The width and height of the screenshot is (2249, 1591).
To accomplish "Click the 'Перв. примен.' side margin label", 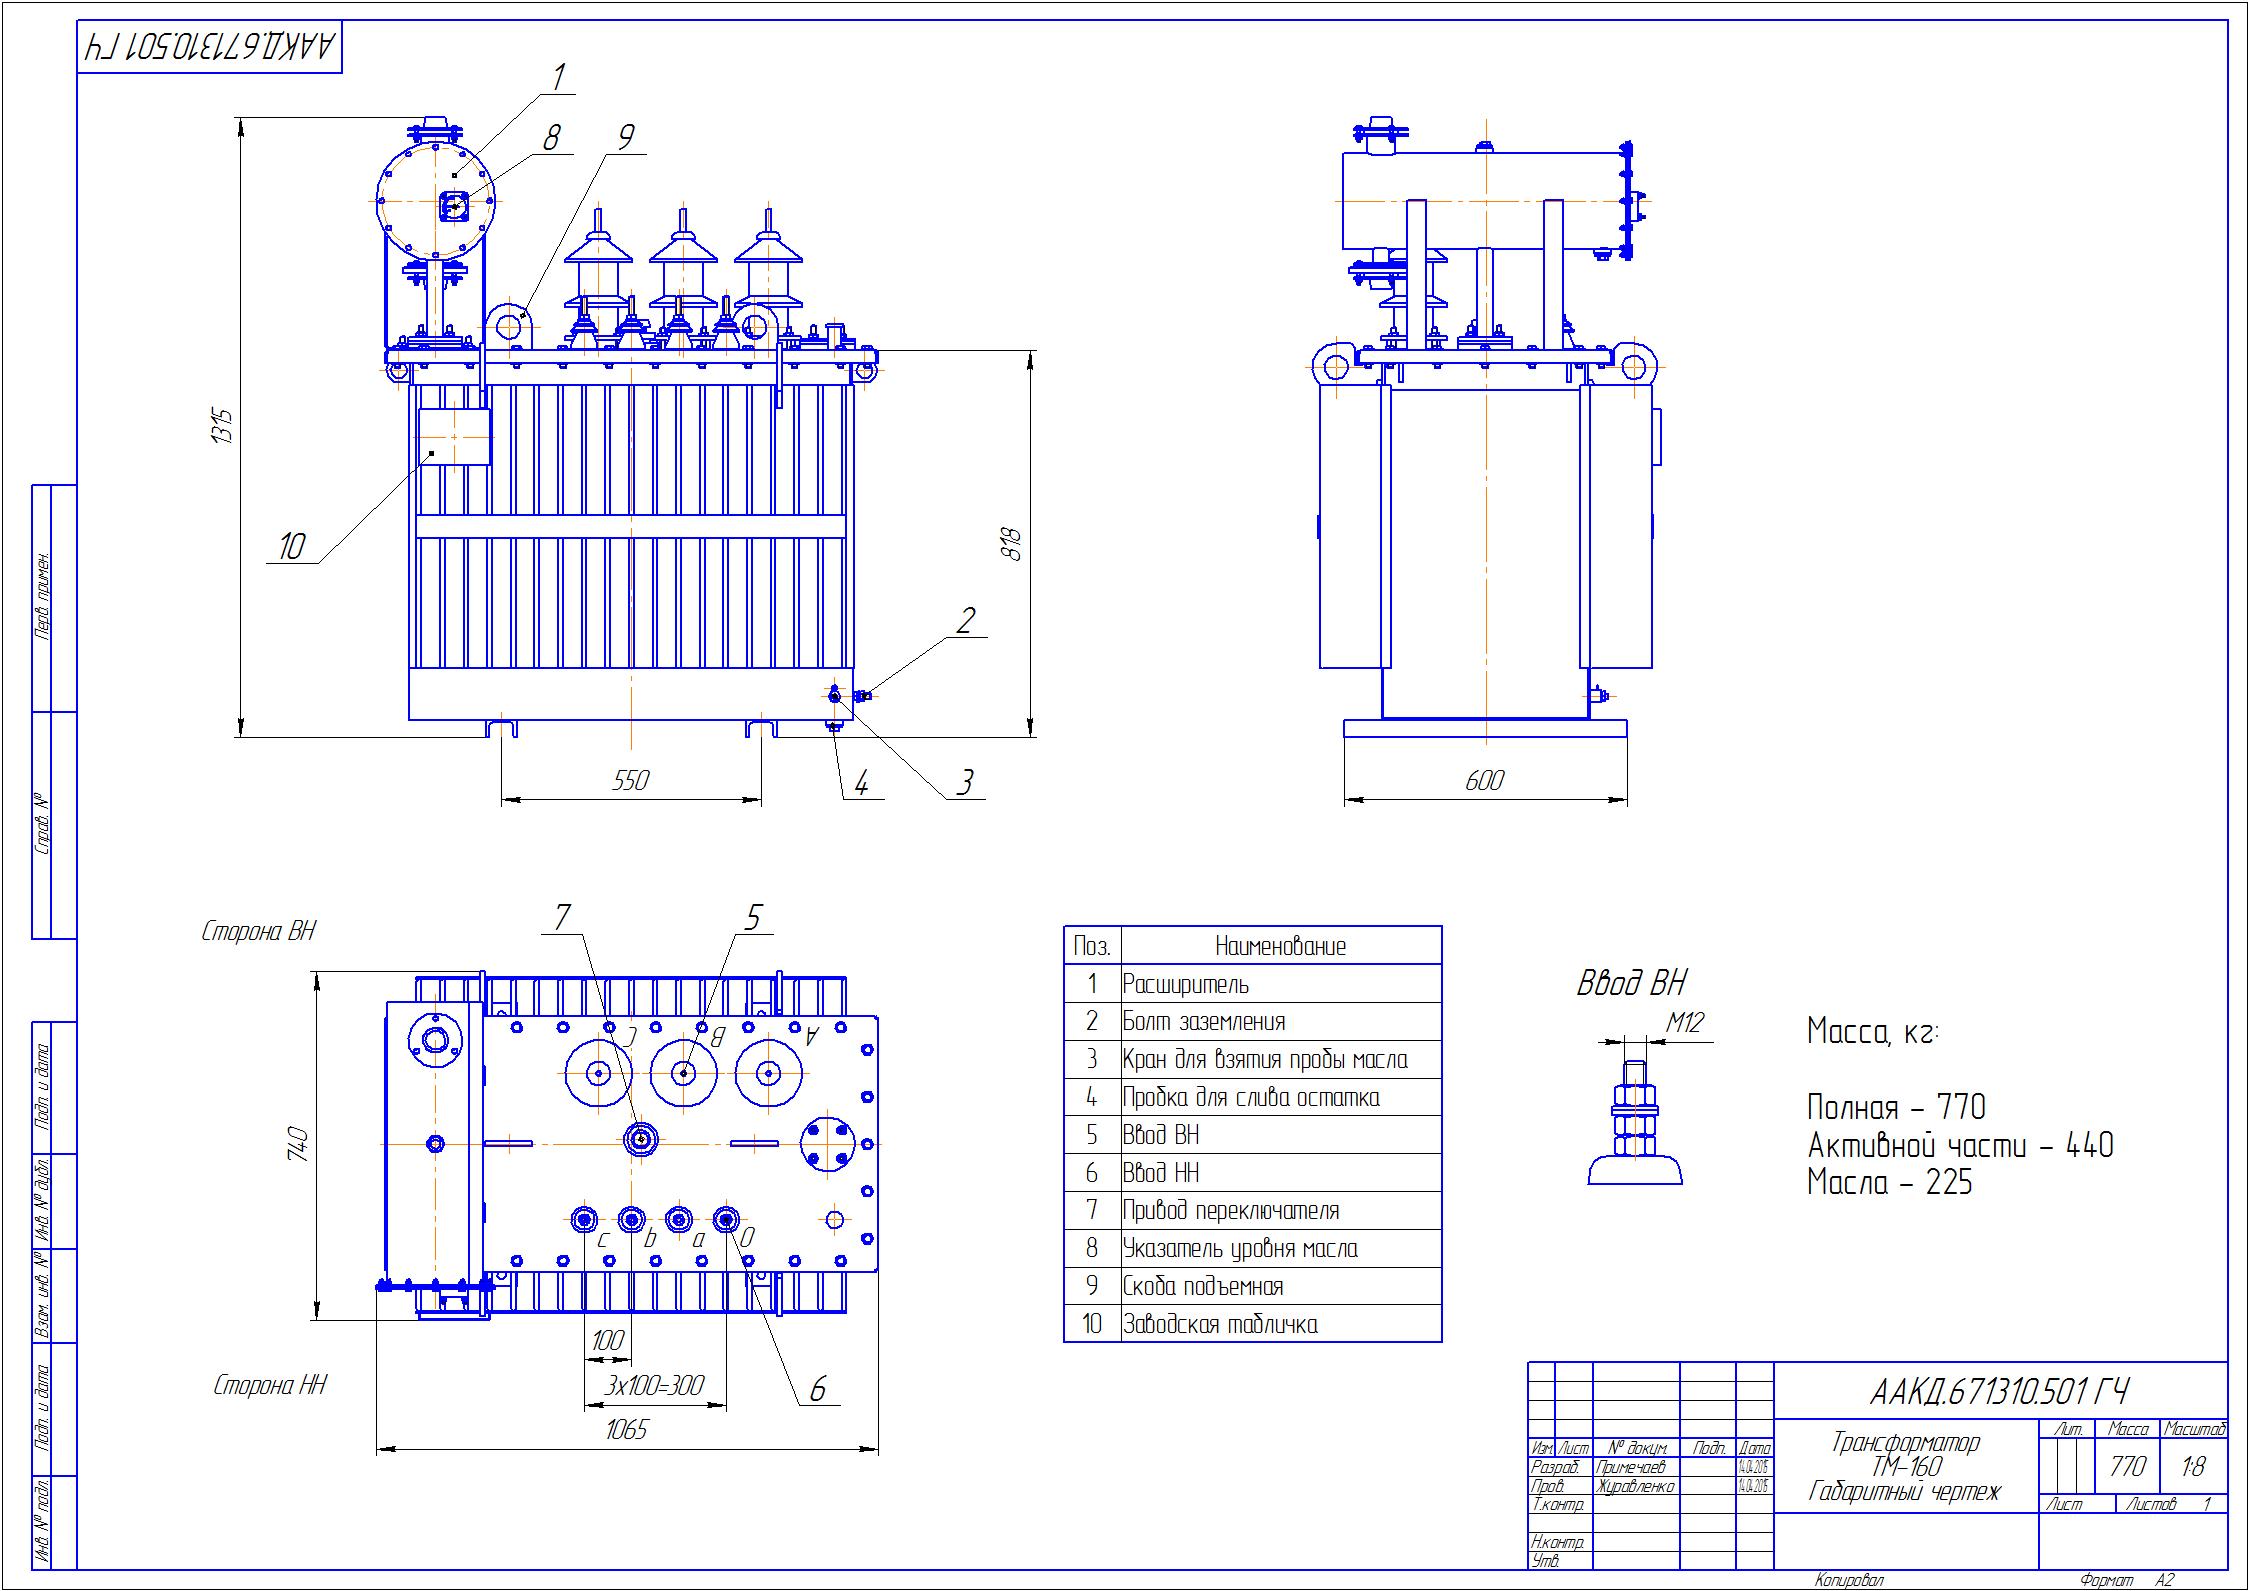I will 43,595.
